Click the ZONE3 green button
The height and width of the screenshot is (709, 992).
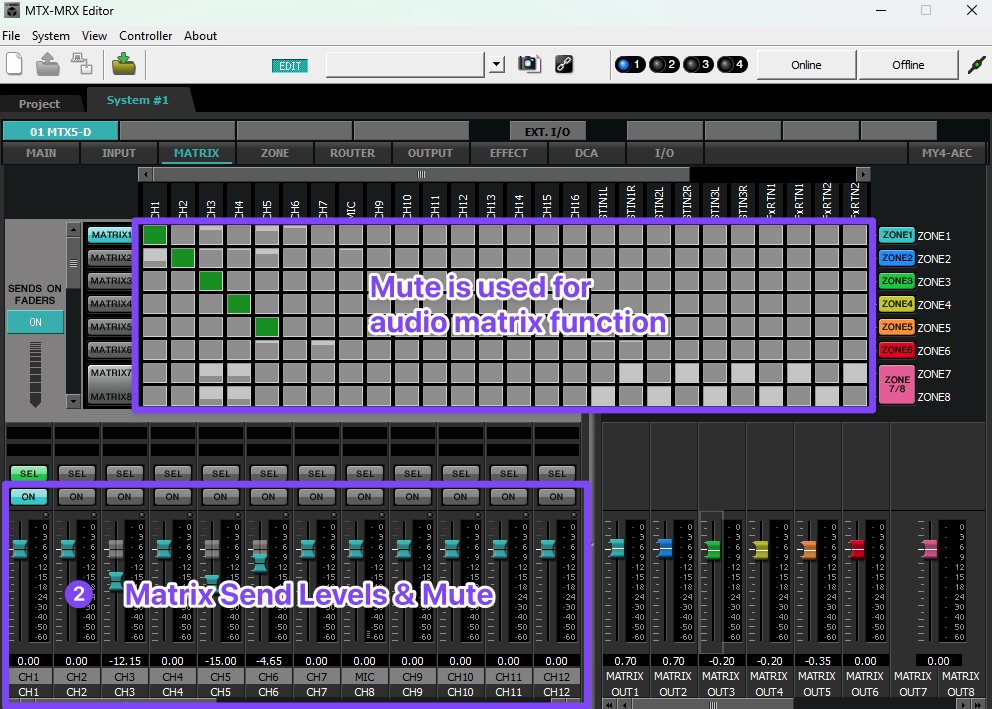pos(896,281)
